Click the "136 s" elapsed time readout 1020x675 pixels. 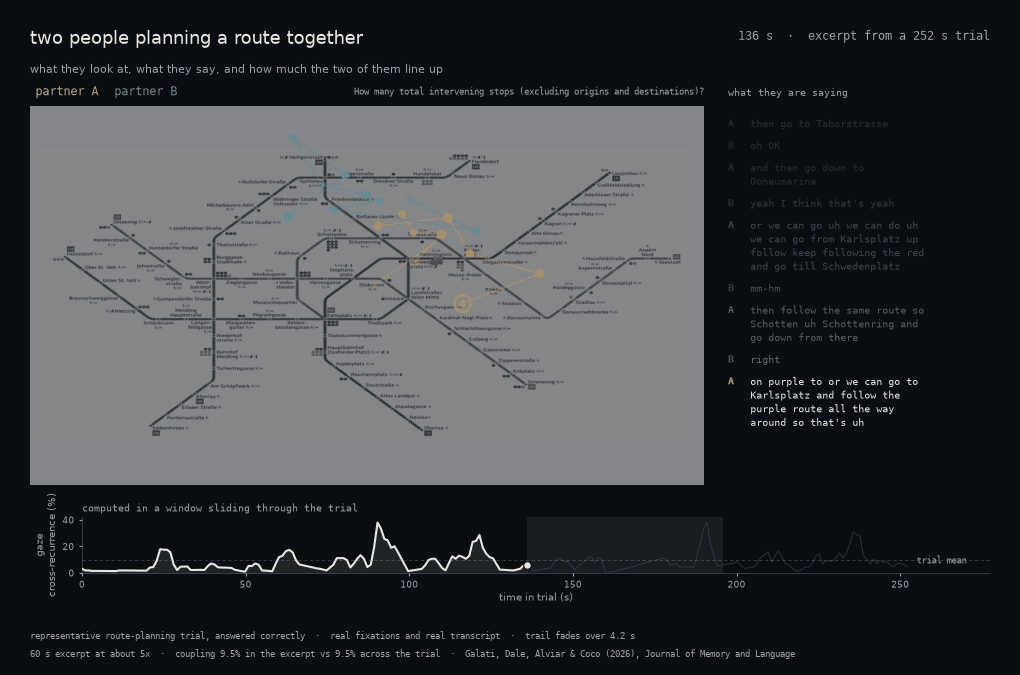755,36
